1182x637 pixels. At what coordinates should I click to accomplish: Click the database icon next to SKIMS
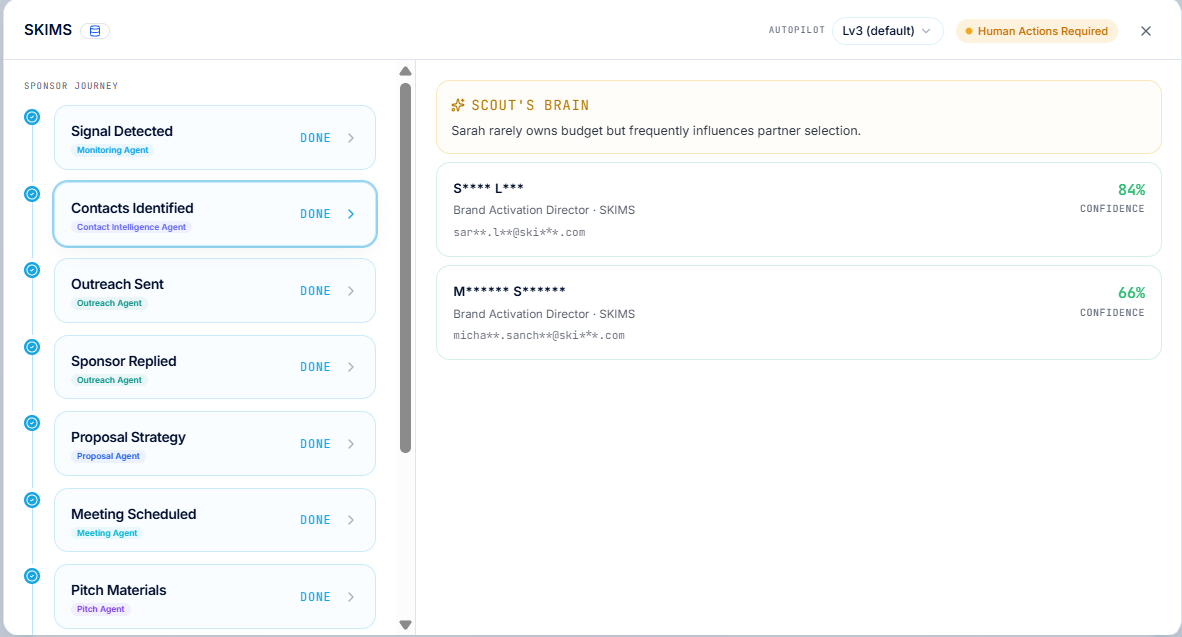(95, 31)
